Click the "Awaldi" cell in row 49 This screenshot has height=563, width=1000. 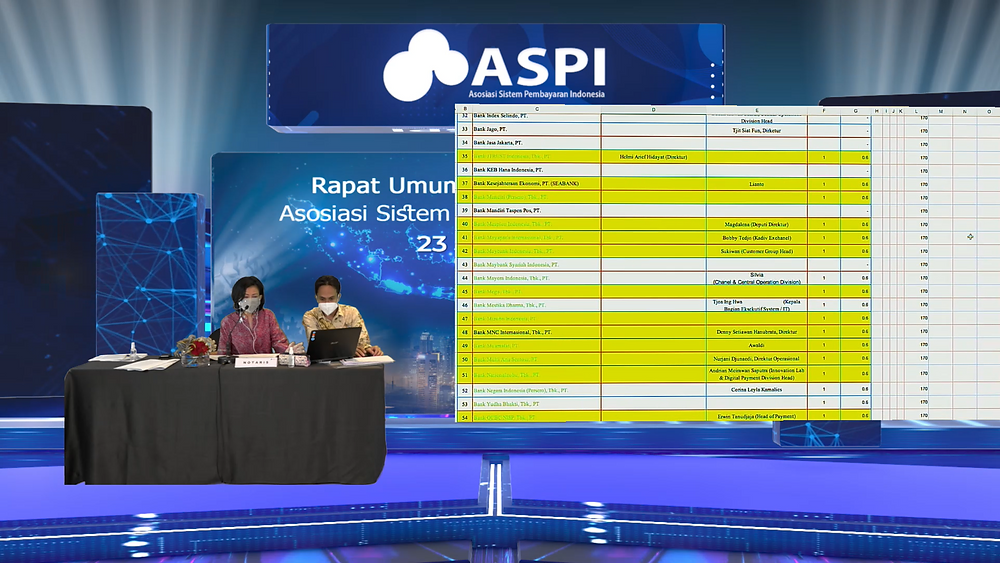tap(756, 346)
